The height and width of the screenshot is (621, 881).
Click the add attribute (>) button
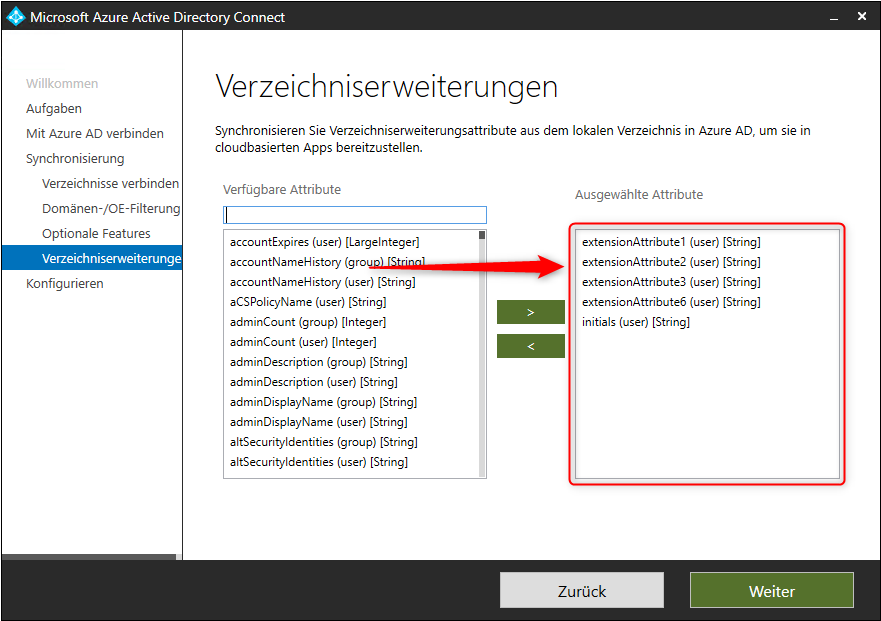pyautogui.click(x=530, y=312)
